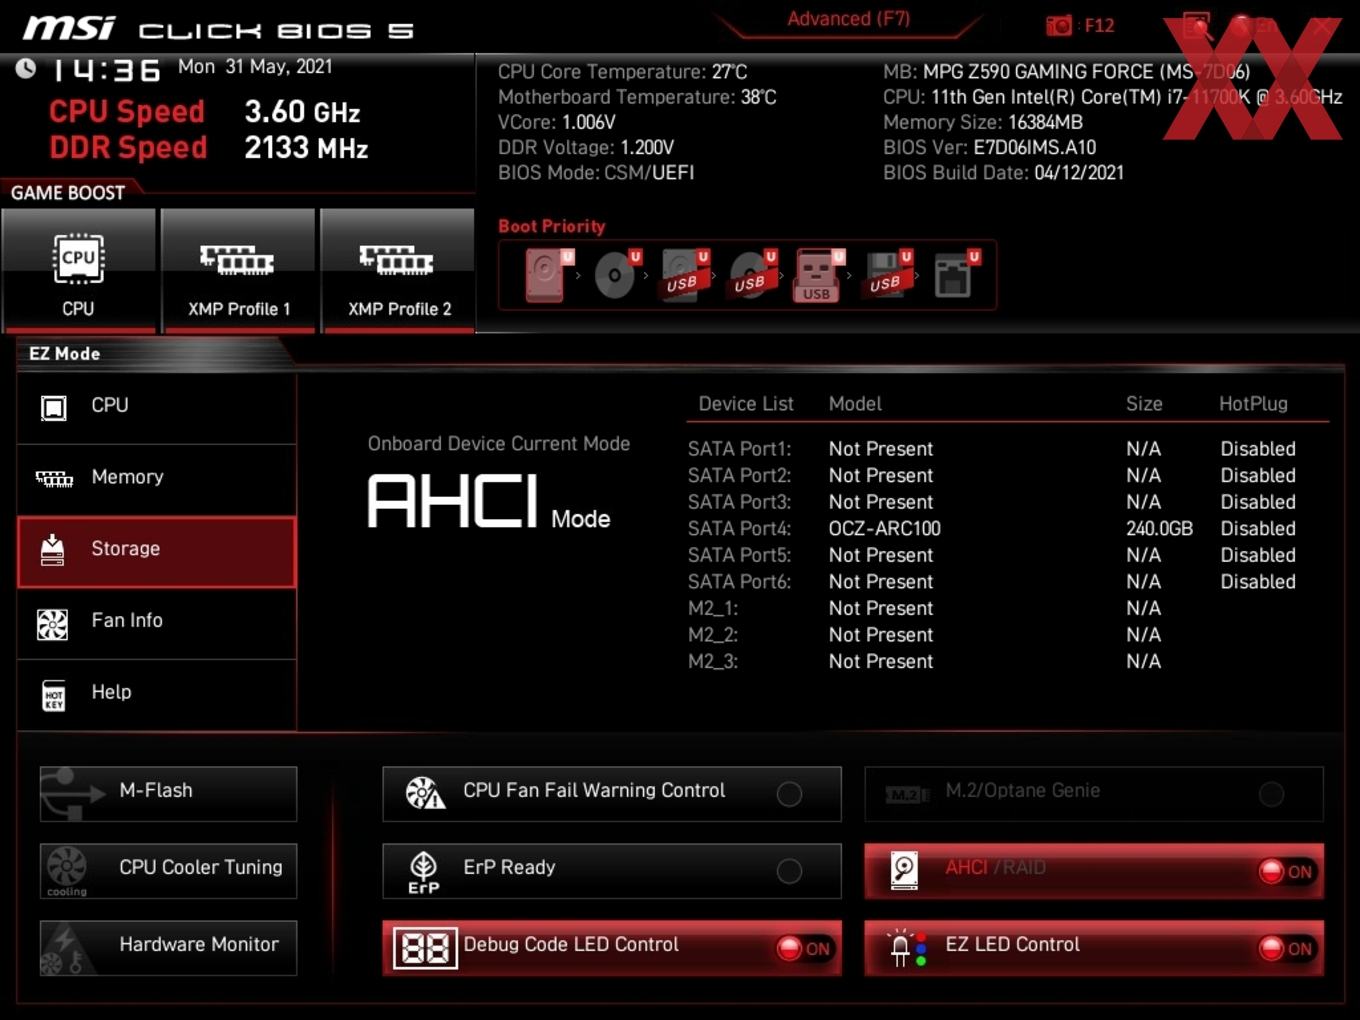Viewport: 1360px width, 1020px height.
Task: Click the Memory Size 16384MB text
Action: (983, 122)
